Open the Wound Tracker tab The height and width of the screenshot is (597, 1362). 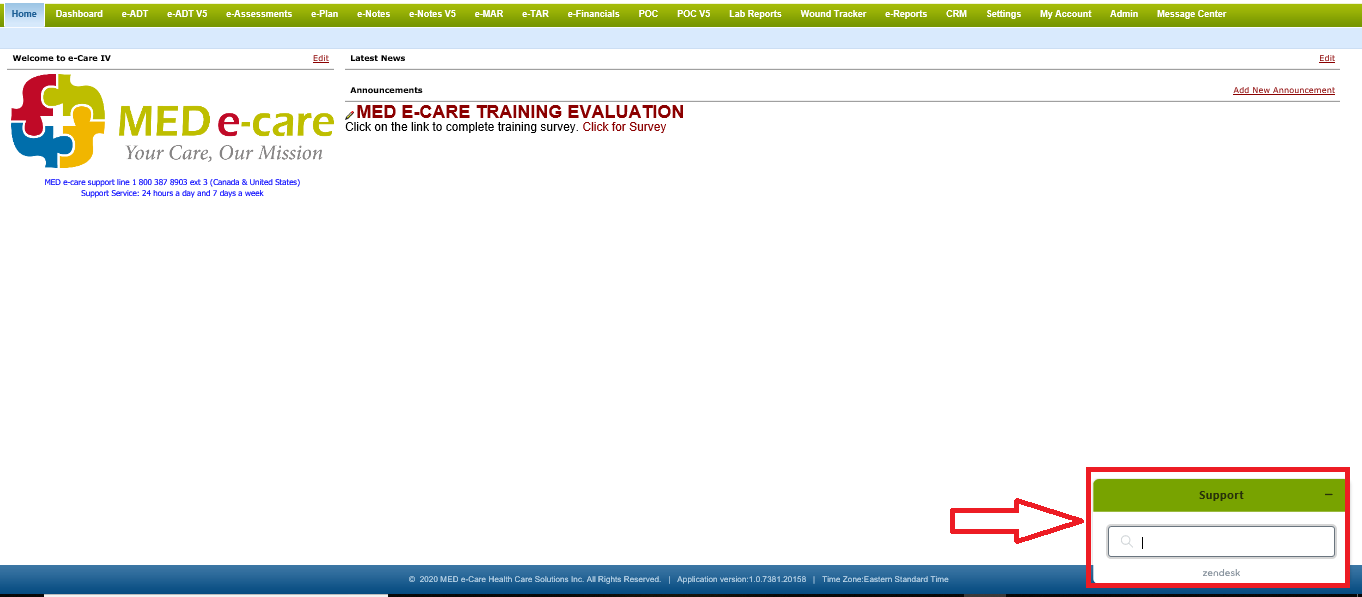(x=833, y=14)
